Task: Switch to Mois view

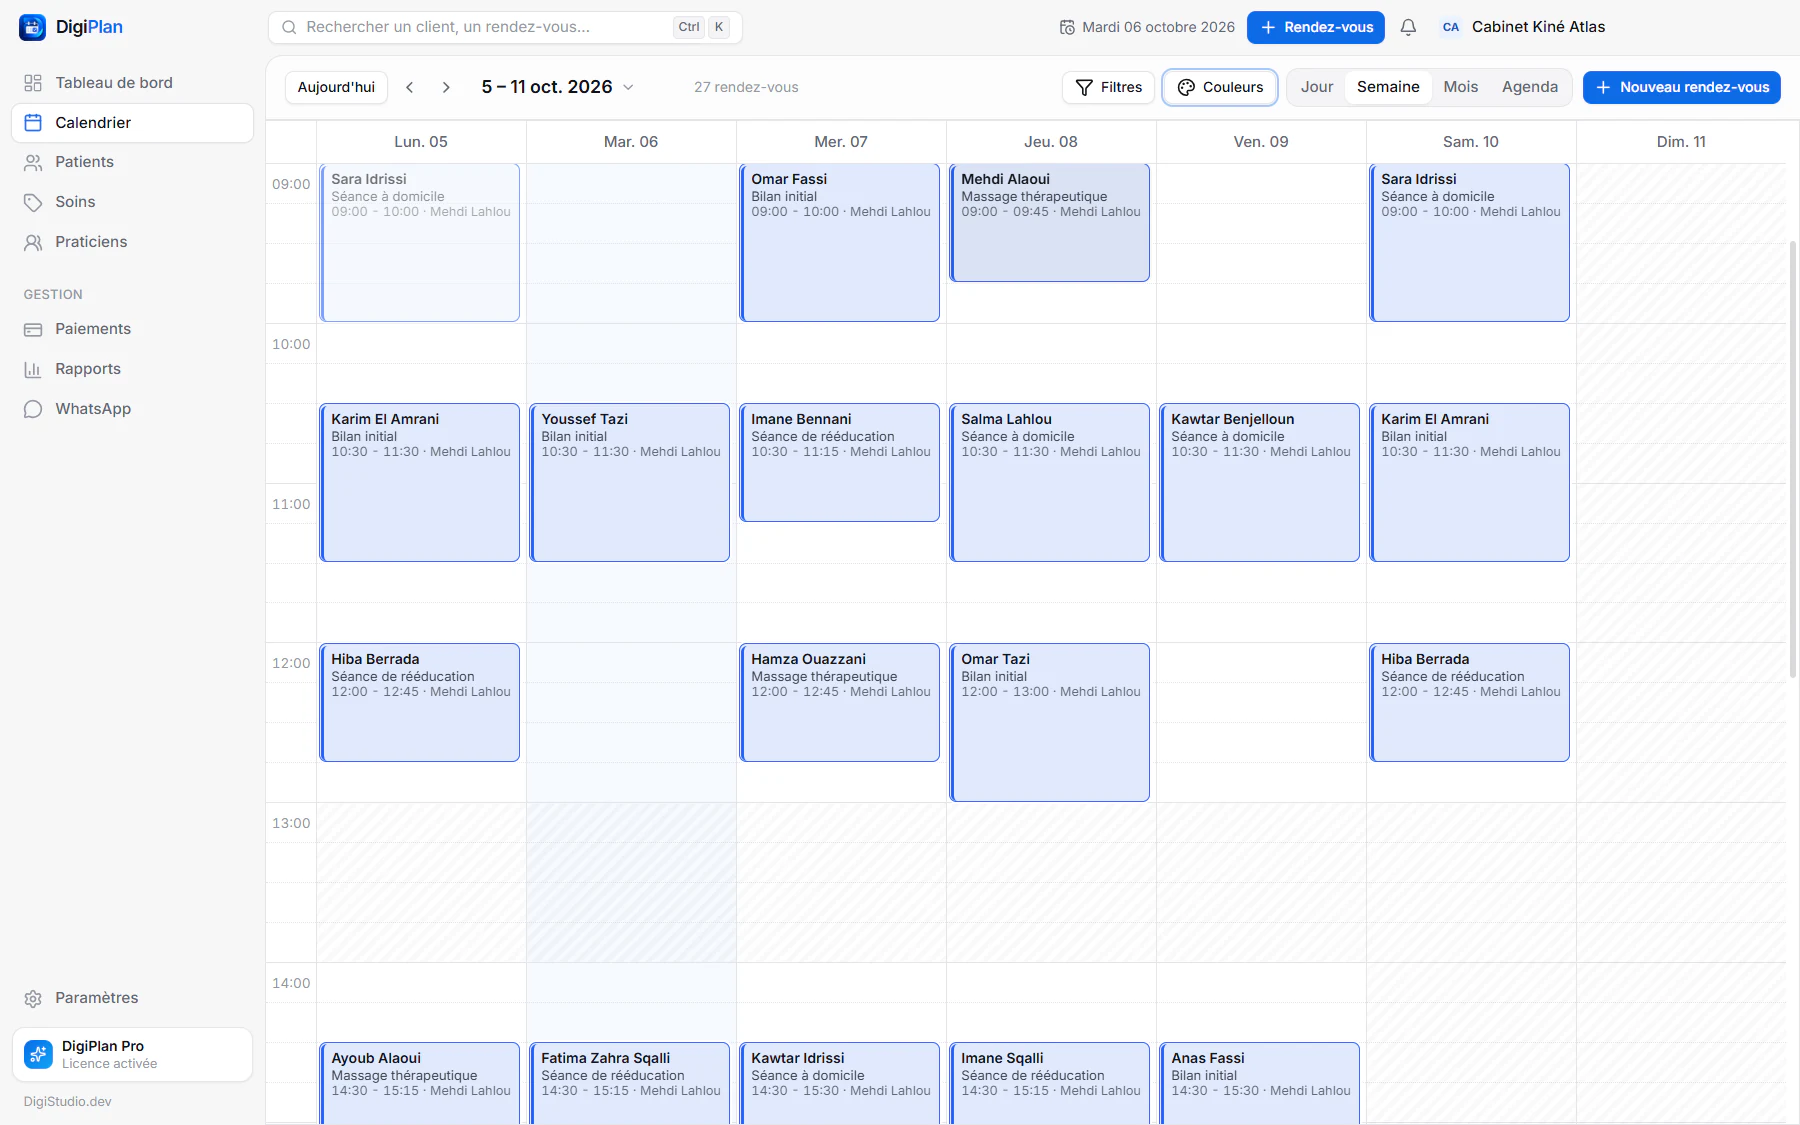Action: click(x=1460, y=87)
